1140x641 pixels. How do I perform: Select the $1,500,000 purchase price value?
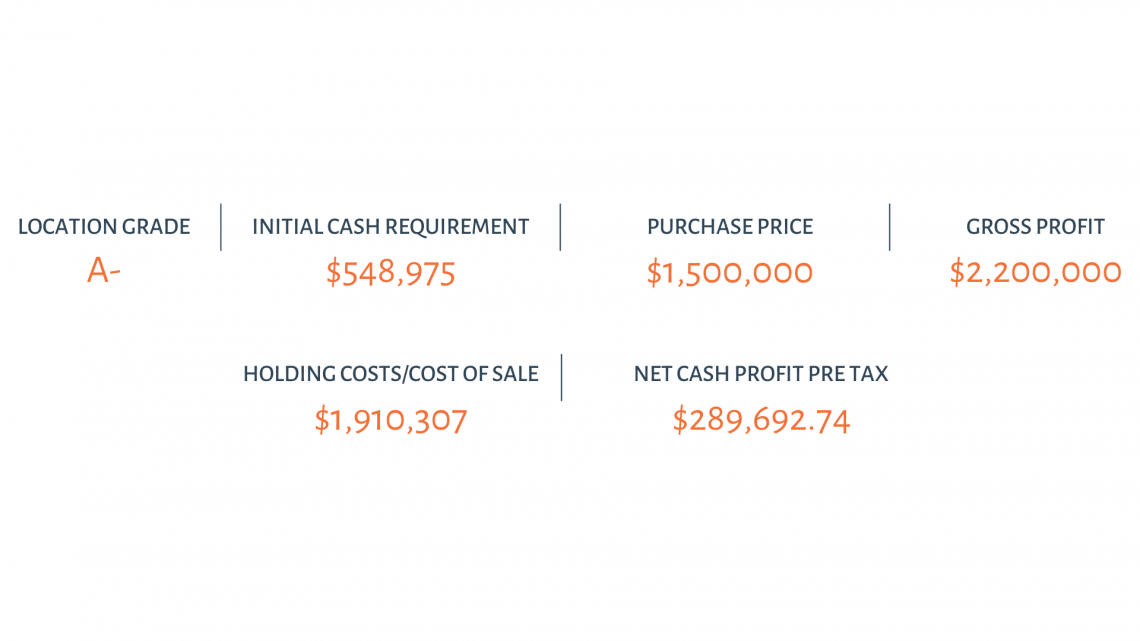[729, 273]
